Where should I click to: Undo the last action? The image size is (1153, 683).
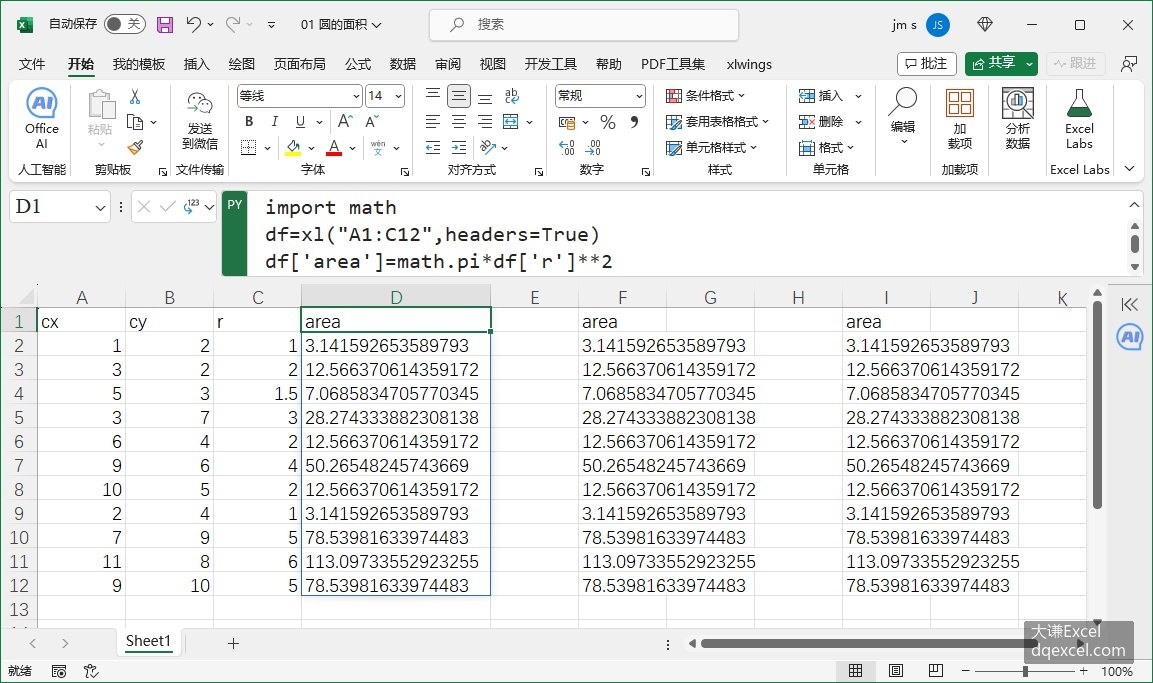[193, 24]
